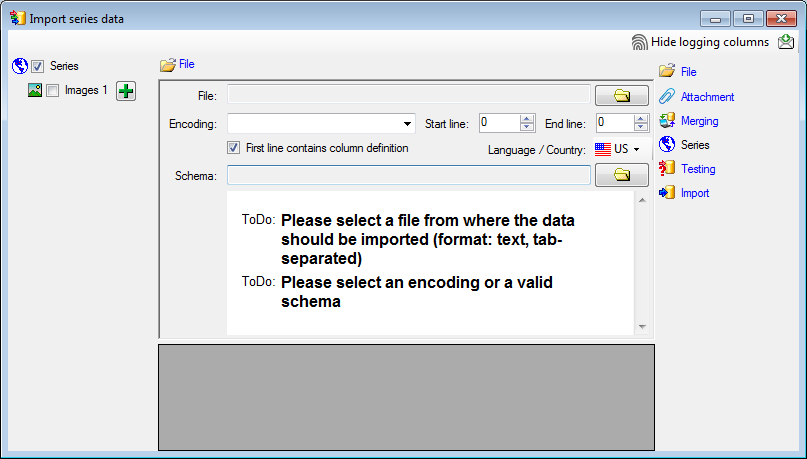Viewport: 807px width, 459px height.
Task: Click the app icon in title bar
Action: tap(17, 19)
